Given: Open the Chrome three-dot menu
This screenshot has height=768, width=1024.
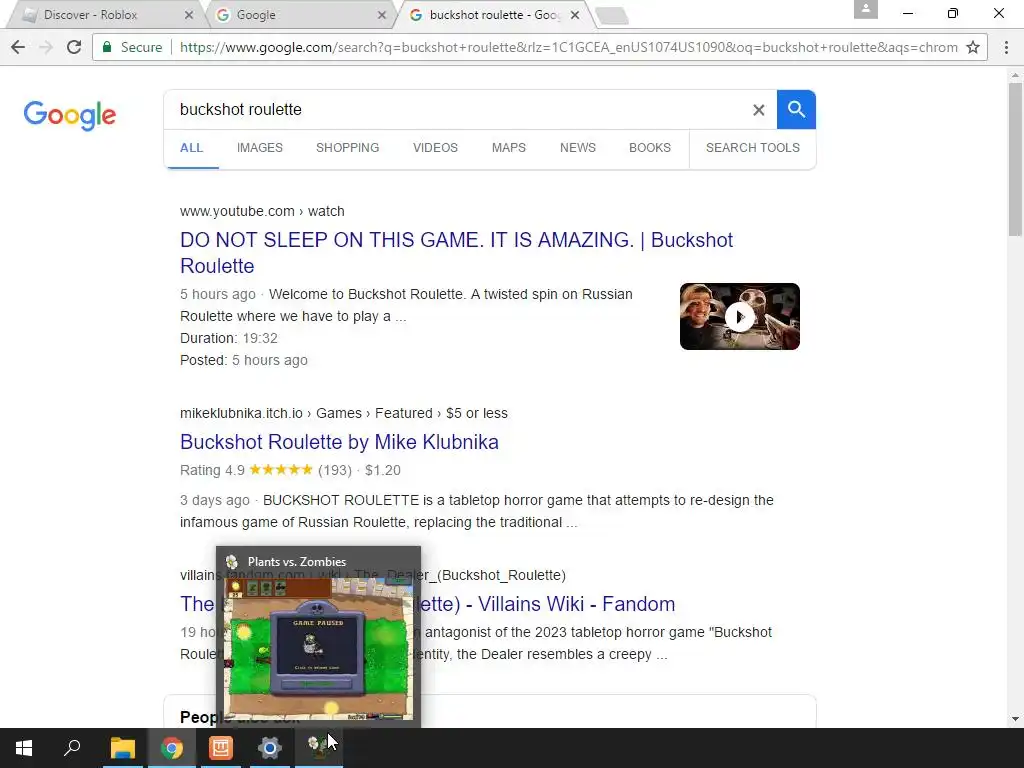Looking at the screenshot, I should point(1006,47).
